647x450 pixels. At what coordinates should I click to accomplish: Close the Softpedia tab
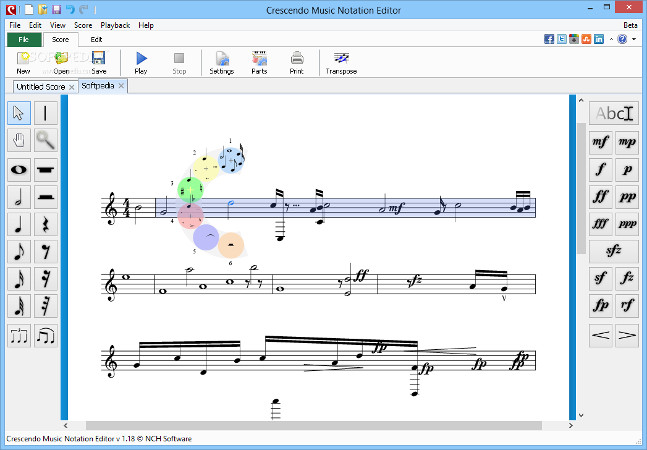click(x=121, y=86)
